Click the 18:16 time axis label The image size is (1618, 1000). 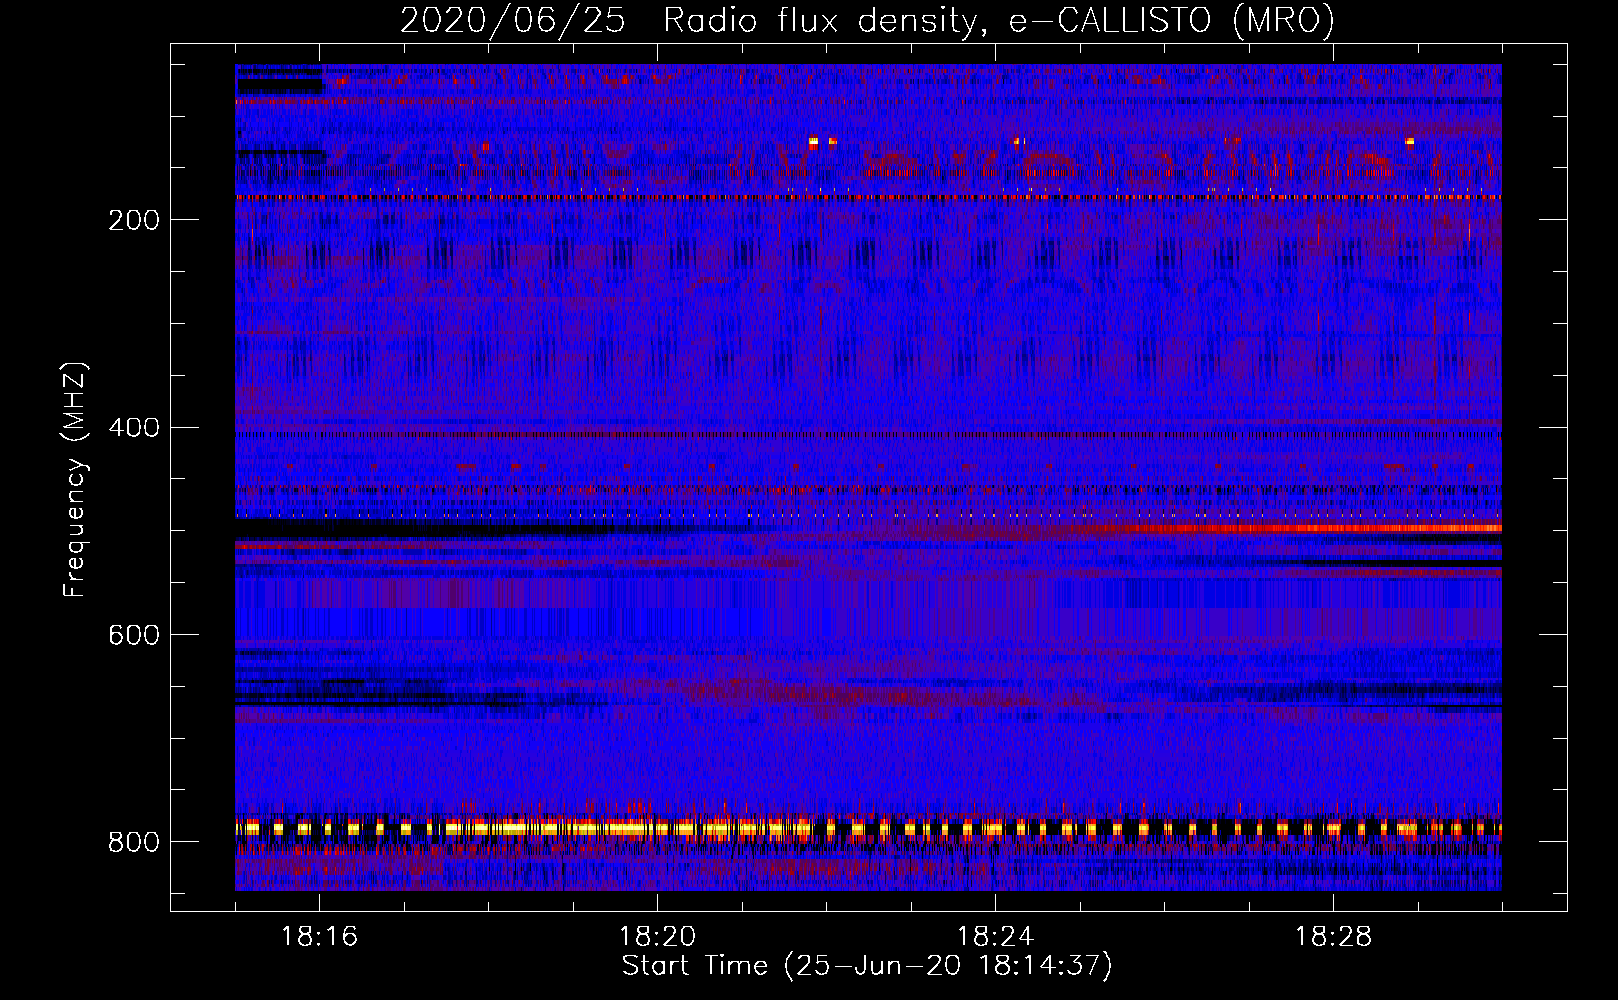pos(320,937)
